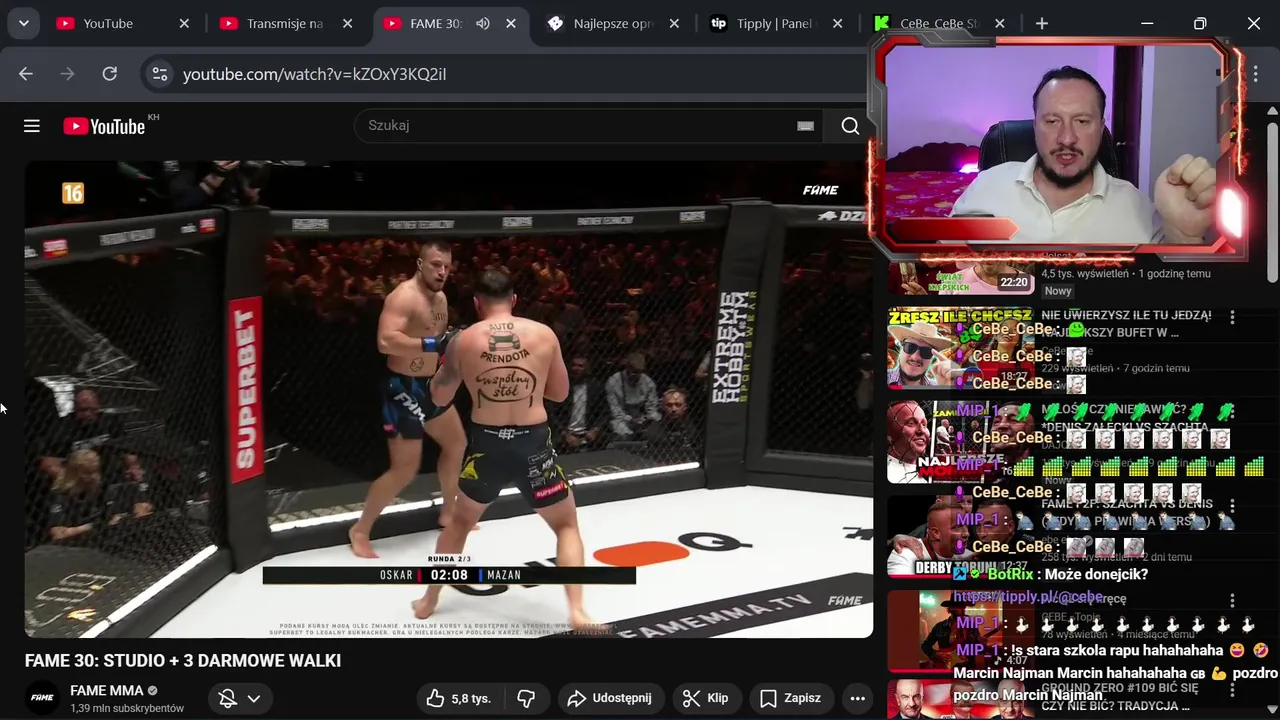The image size is (1280, 720).
Task: Switch to the Tipply Panel tab
Action: (775, 23)
